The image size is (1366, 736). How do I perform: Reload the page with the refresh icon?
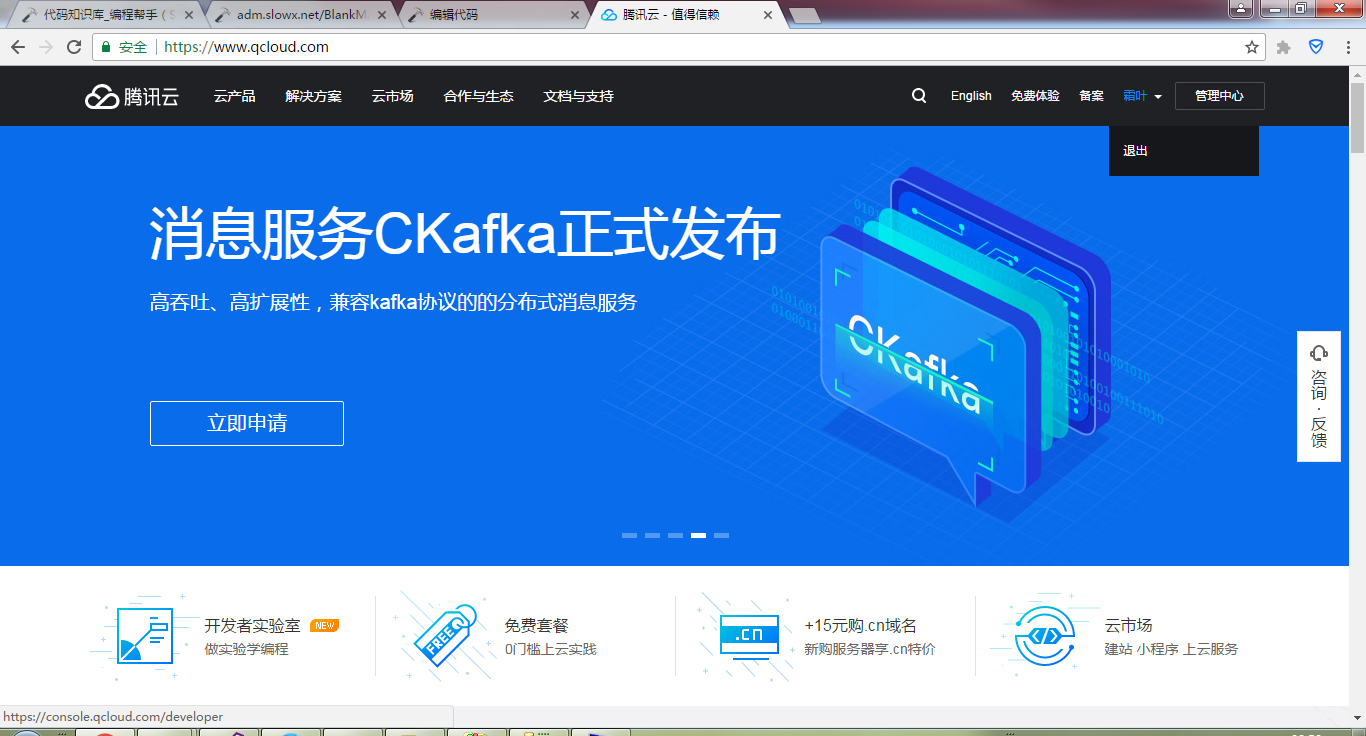74,47
